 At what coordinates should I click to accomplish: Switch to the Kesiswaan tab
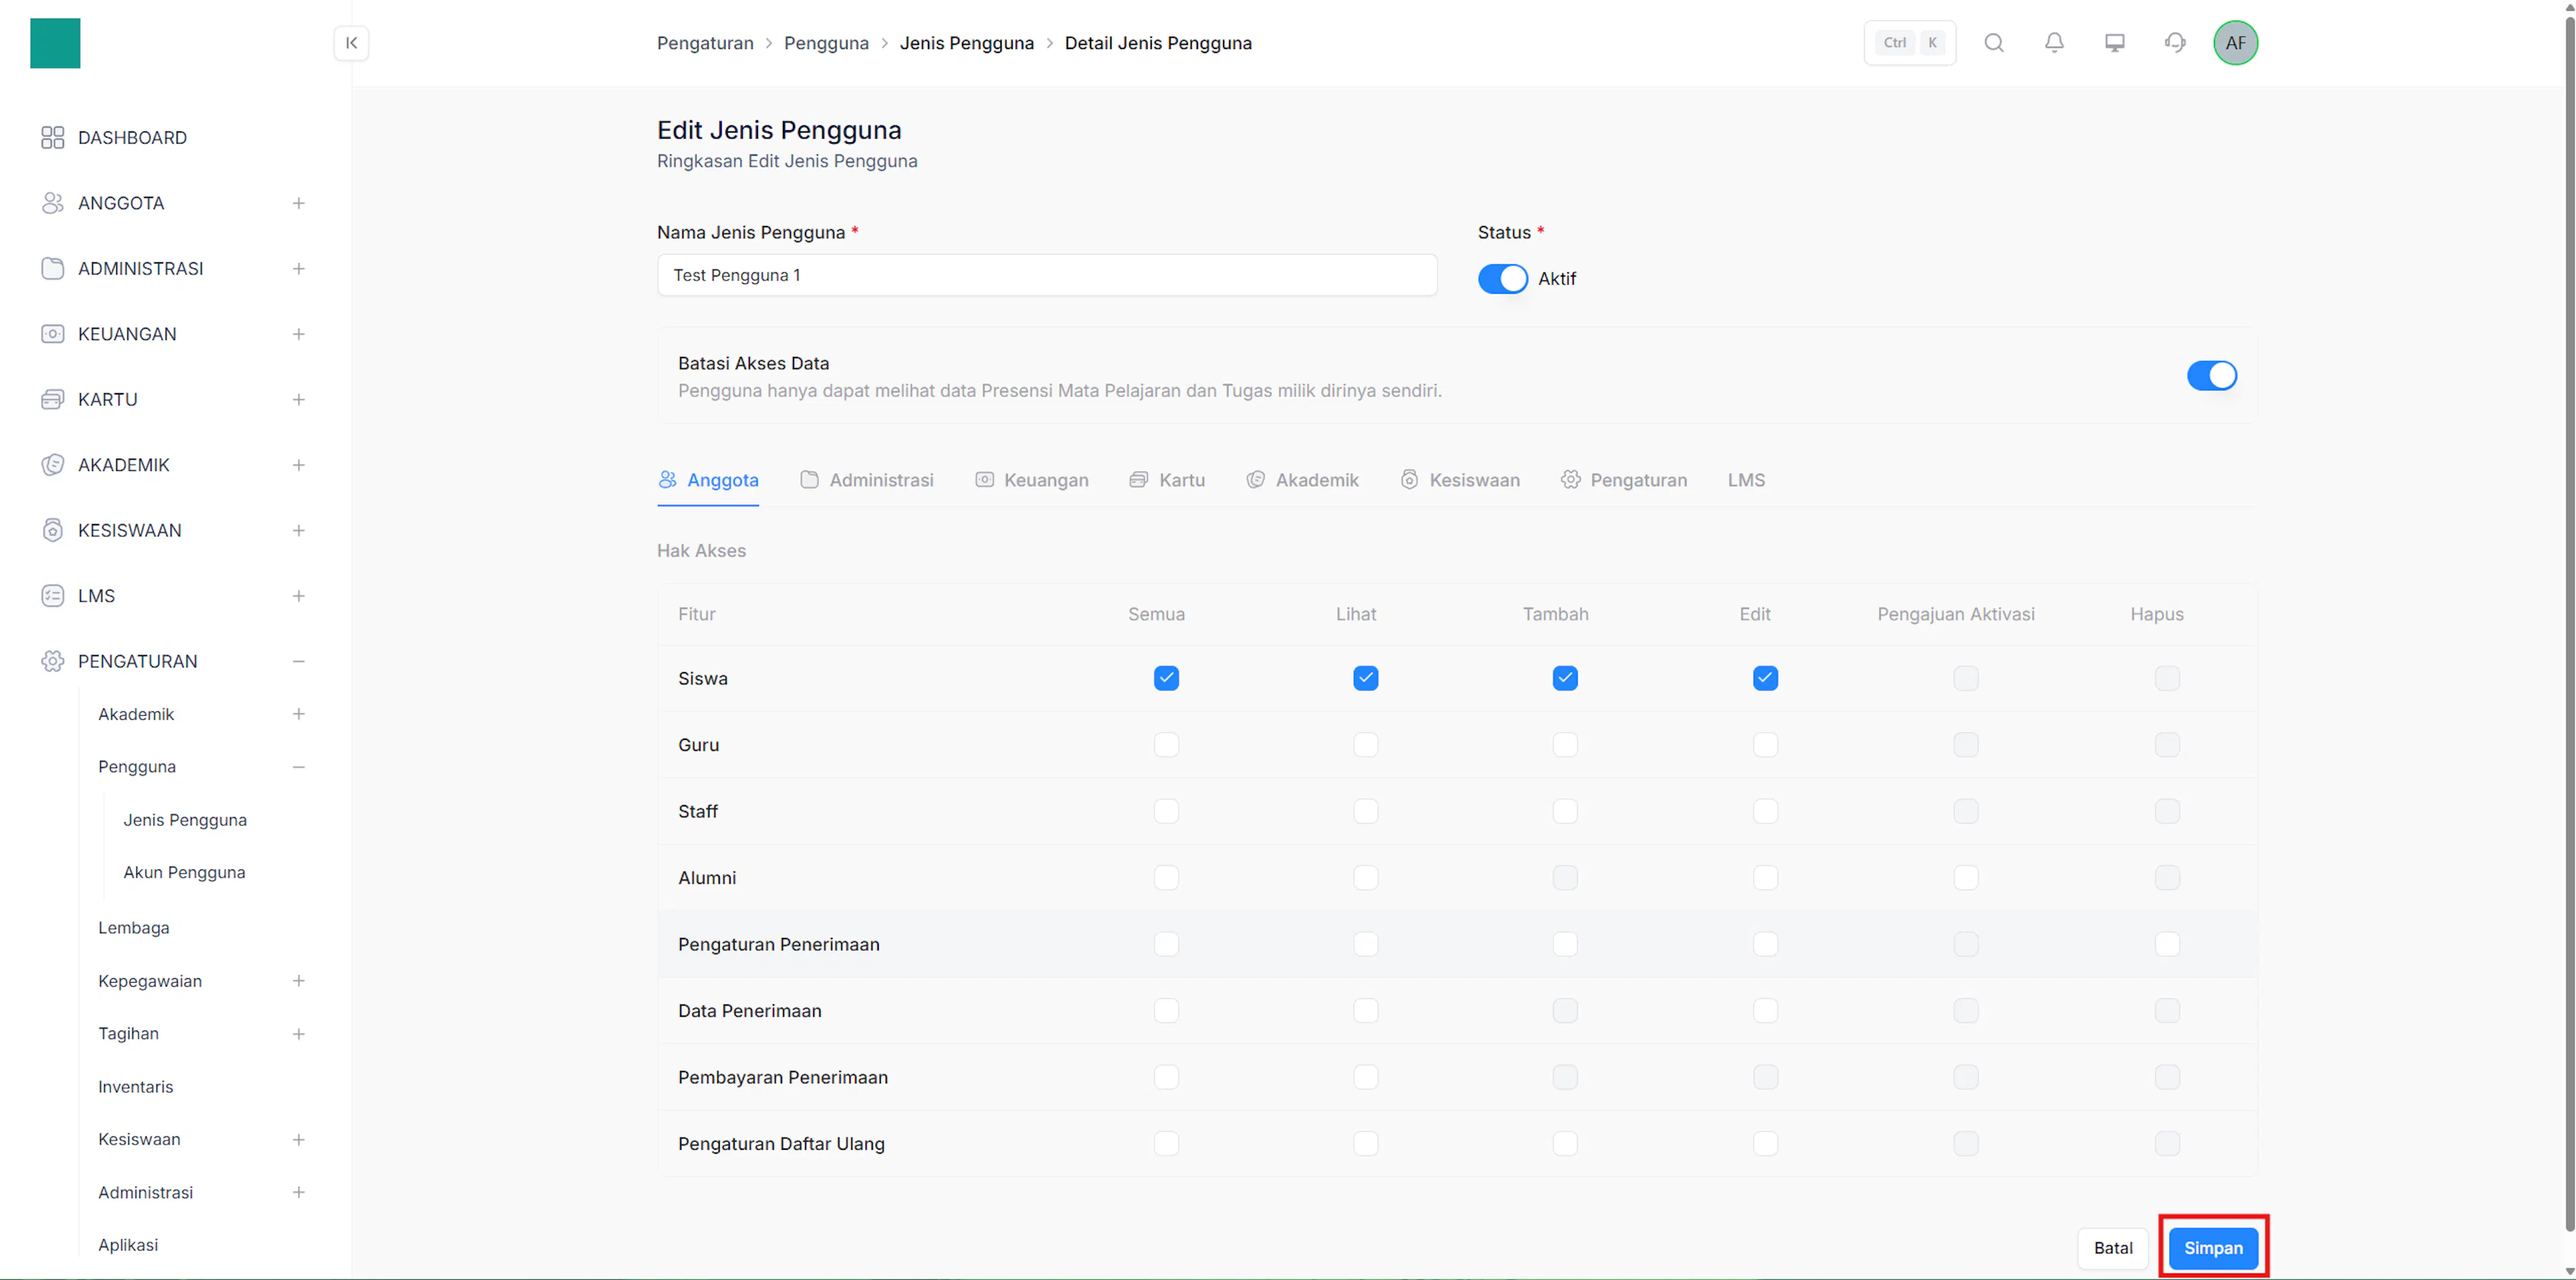click(1459, 480)
